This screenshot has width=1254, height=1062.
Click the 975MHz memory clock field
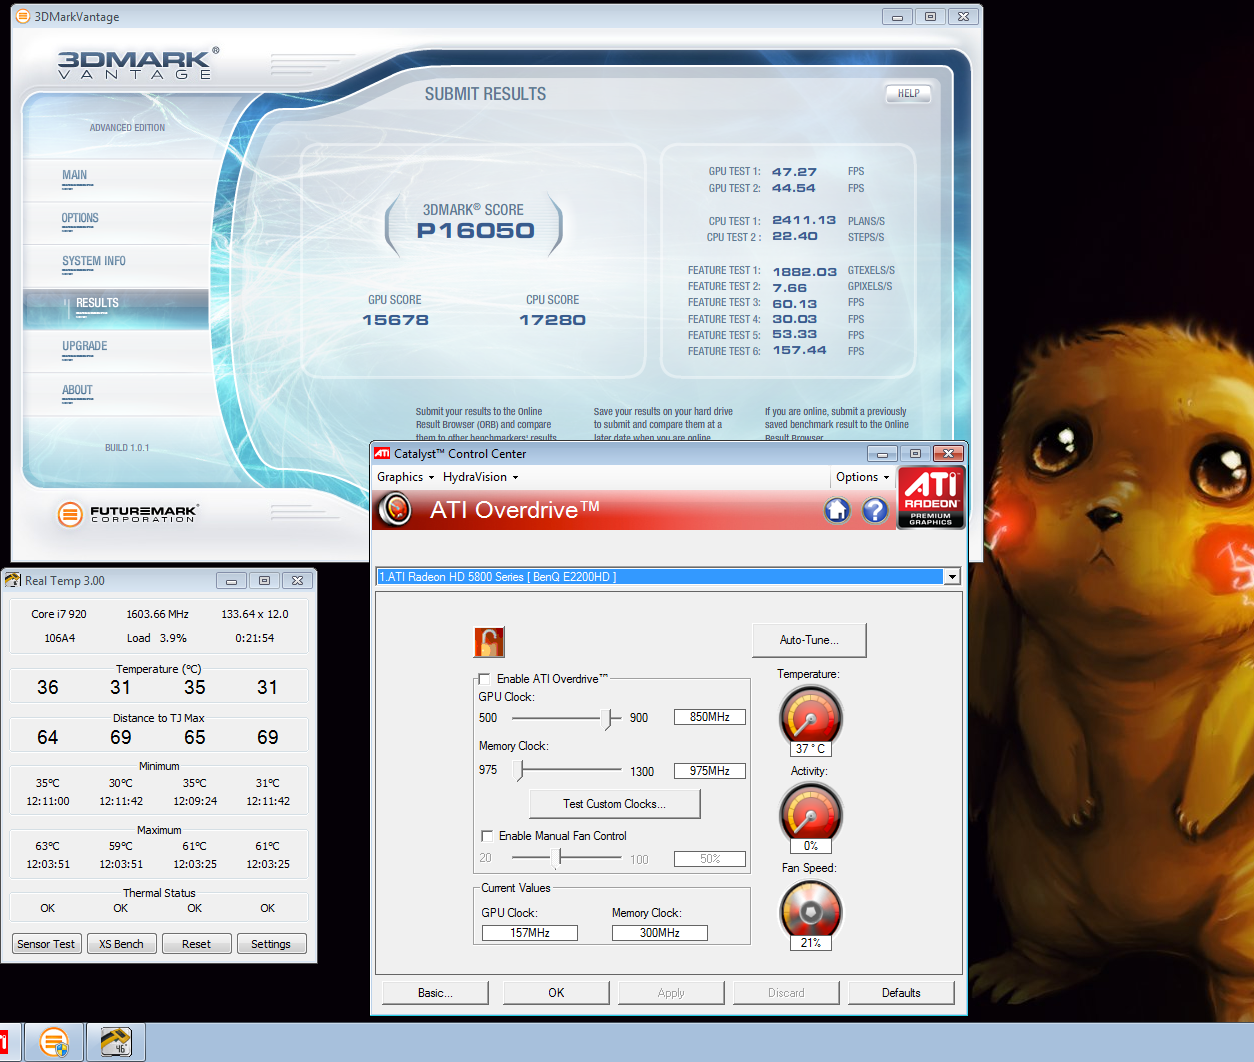[x=710, y=771]
